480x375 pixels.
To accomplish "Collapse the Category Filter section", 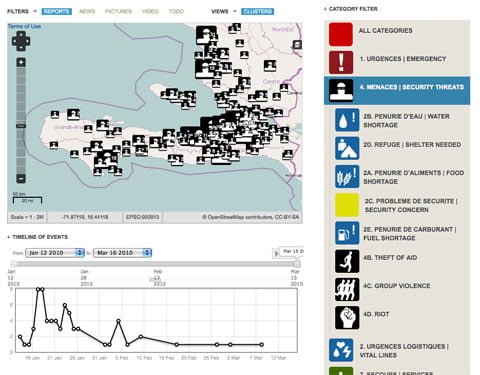I will tap(325, 9).
